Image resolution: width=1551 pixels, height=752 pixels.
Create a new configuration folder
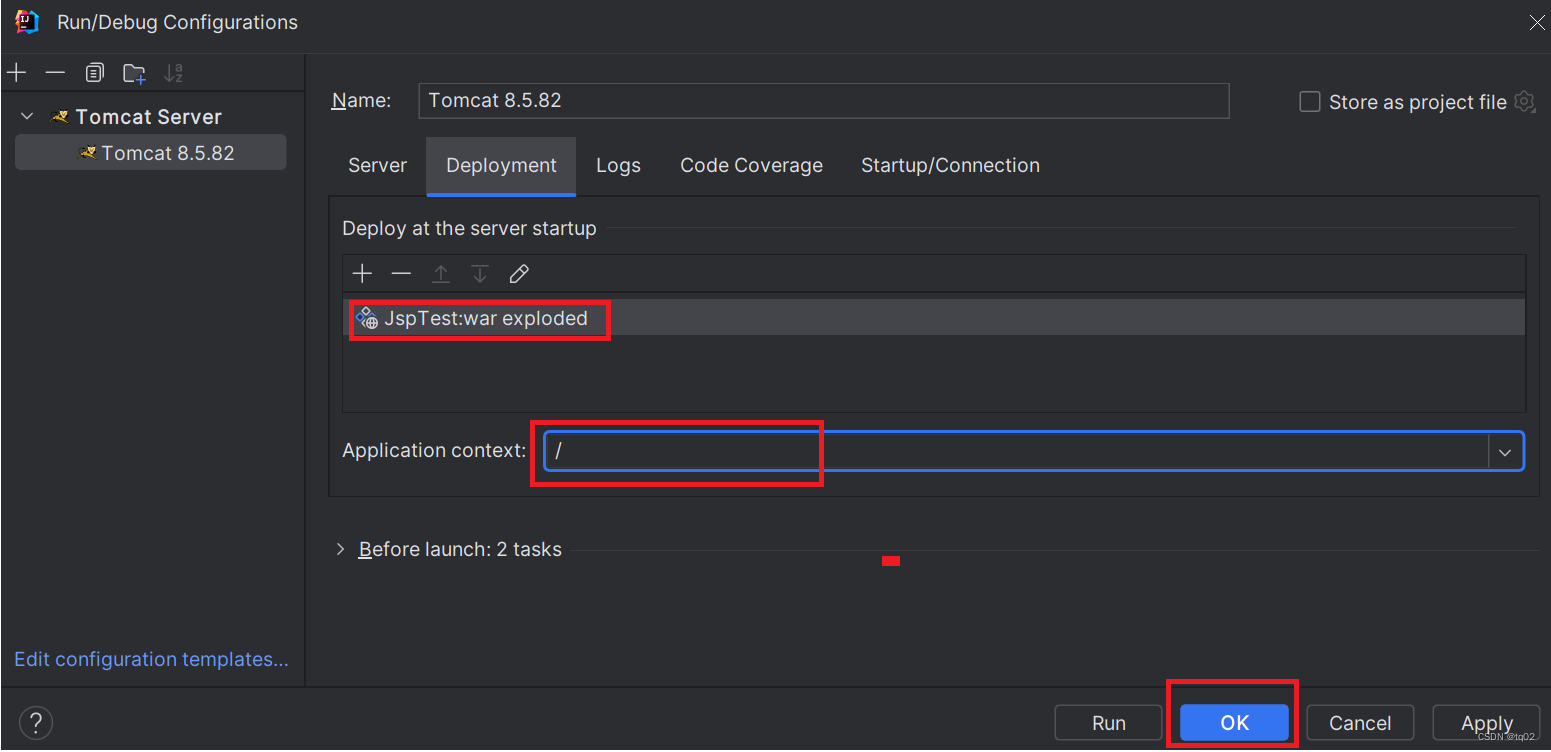point(134,73)
